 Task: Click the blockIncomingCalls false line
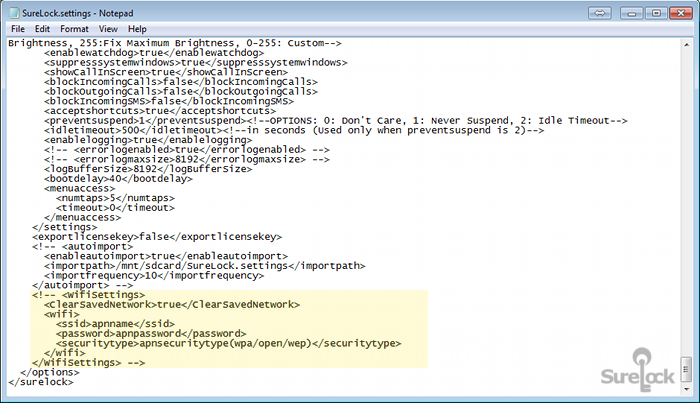181,82
